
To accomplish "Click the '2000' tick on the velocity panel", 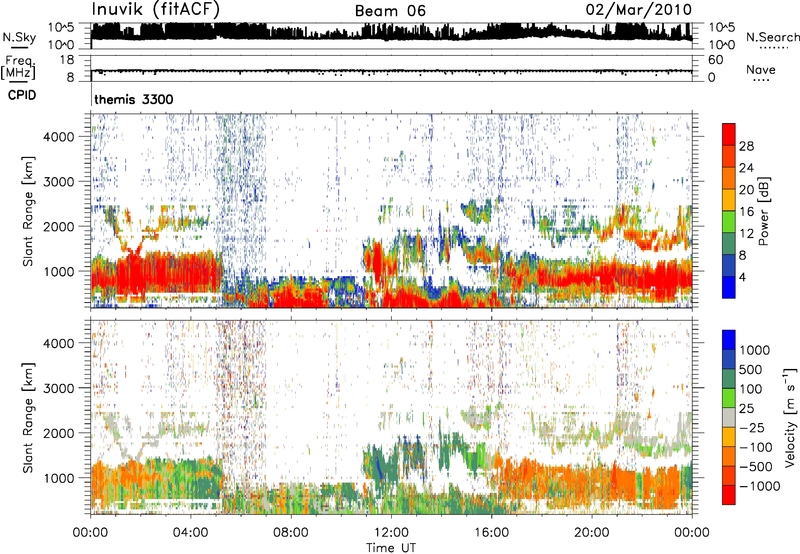I will [58, 433].
